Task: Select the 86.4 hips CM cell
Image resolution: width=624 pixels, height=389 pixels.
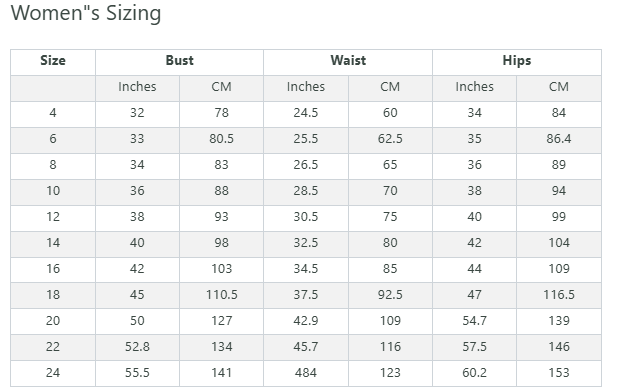Action: (559, 139)
